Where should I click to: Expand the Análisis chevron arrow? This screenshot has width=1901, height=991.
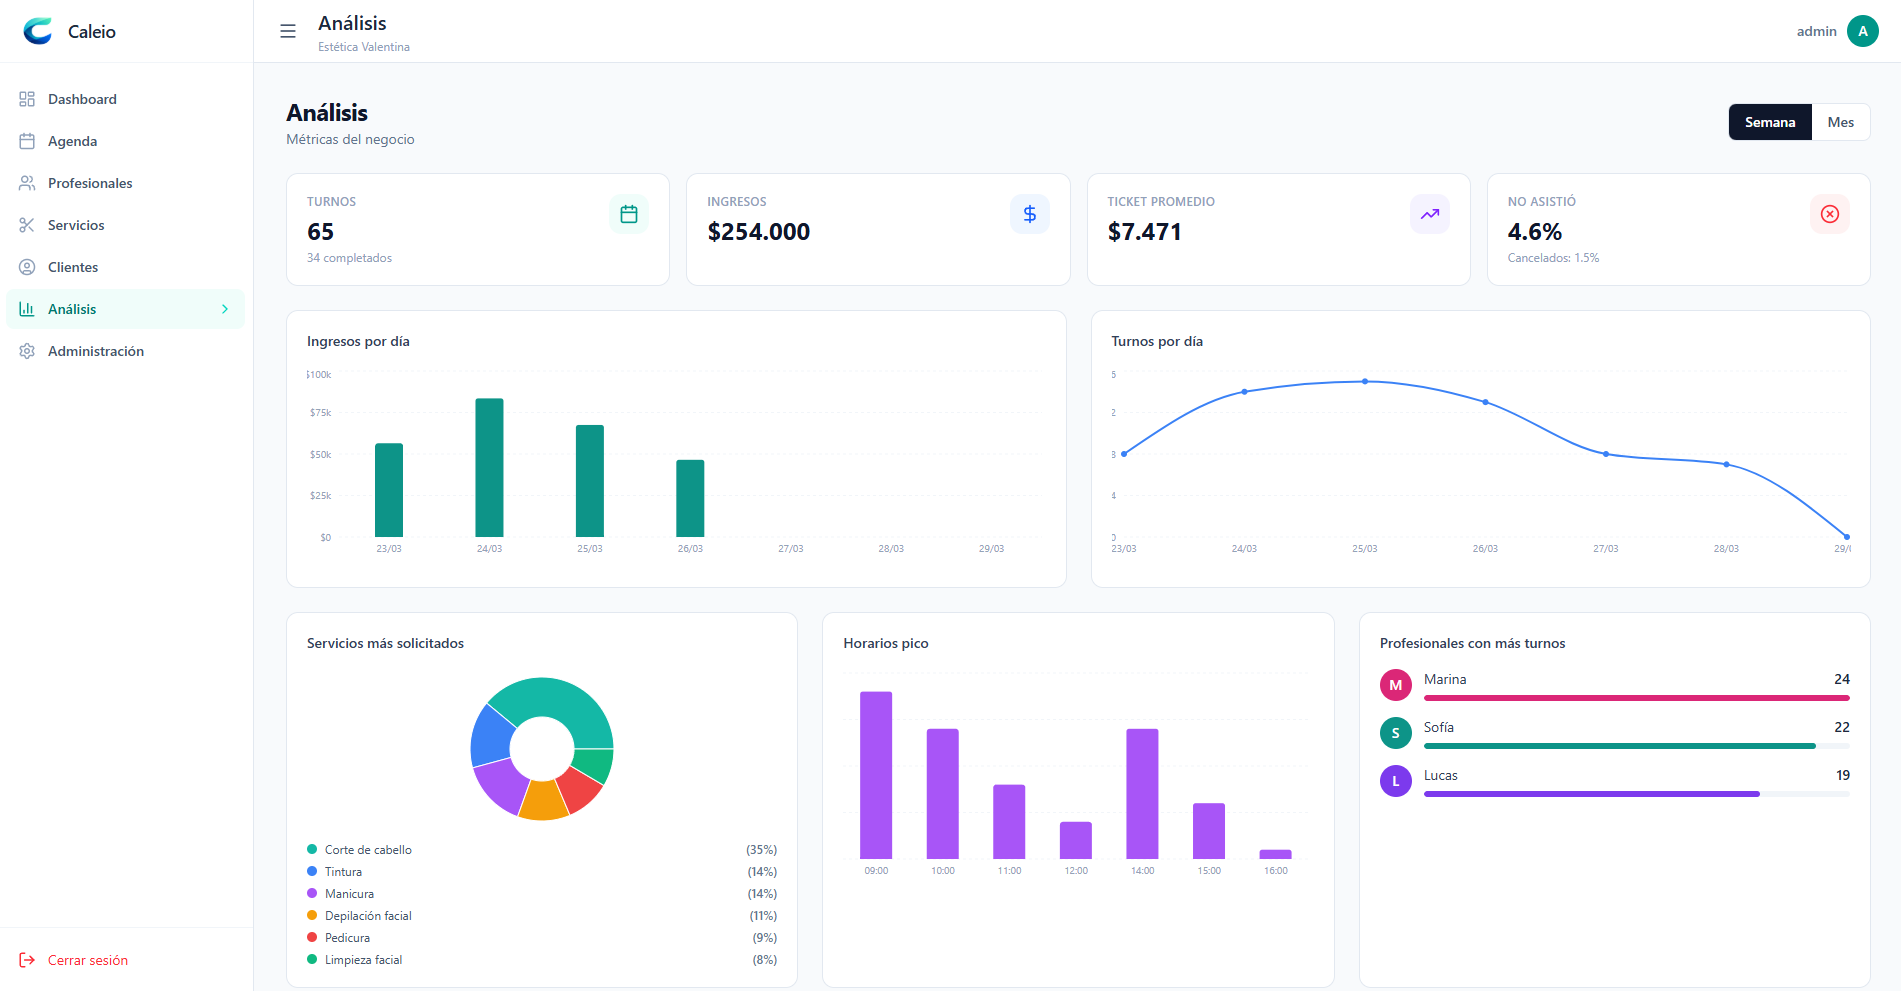click(x=225, y=309)
